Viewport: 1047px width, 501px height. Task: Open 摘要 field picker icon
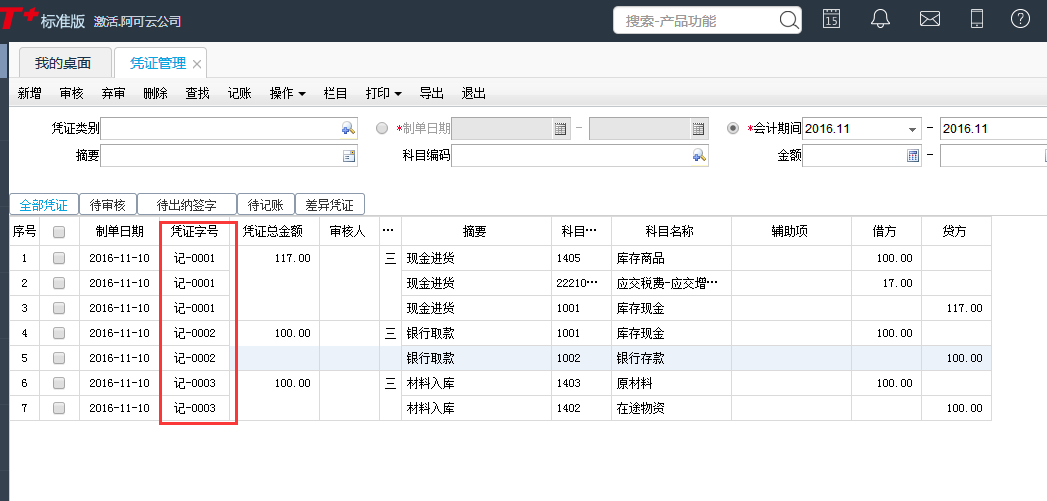pyautogui.click(x=349, y=156)
